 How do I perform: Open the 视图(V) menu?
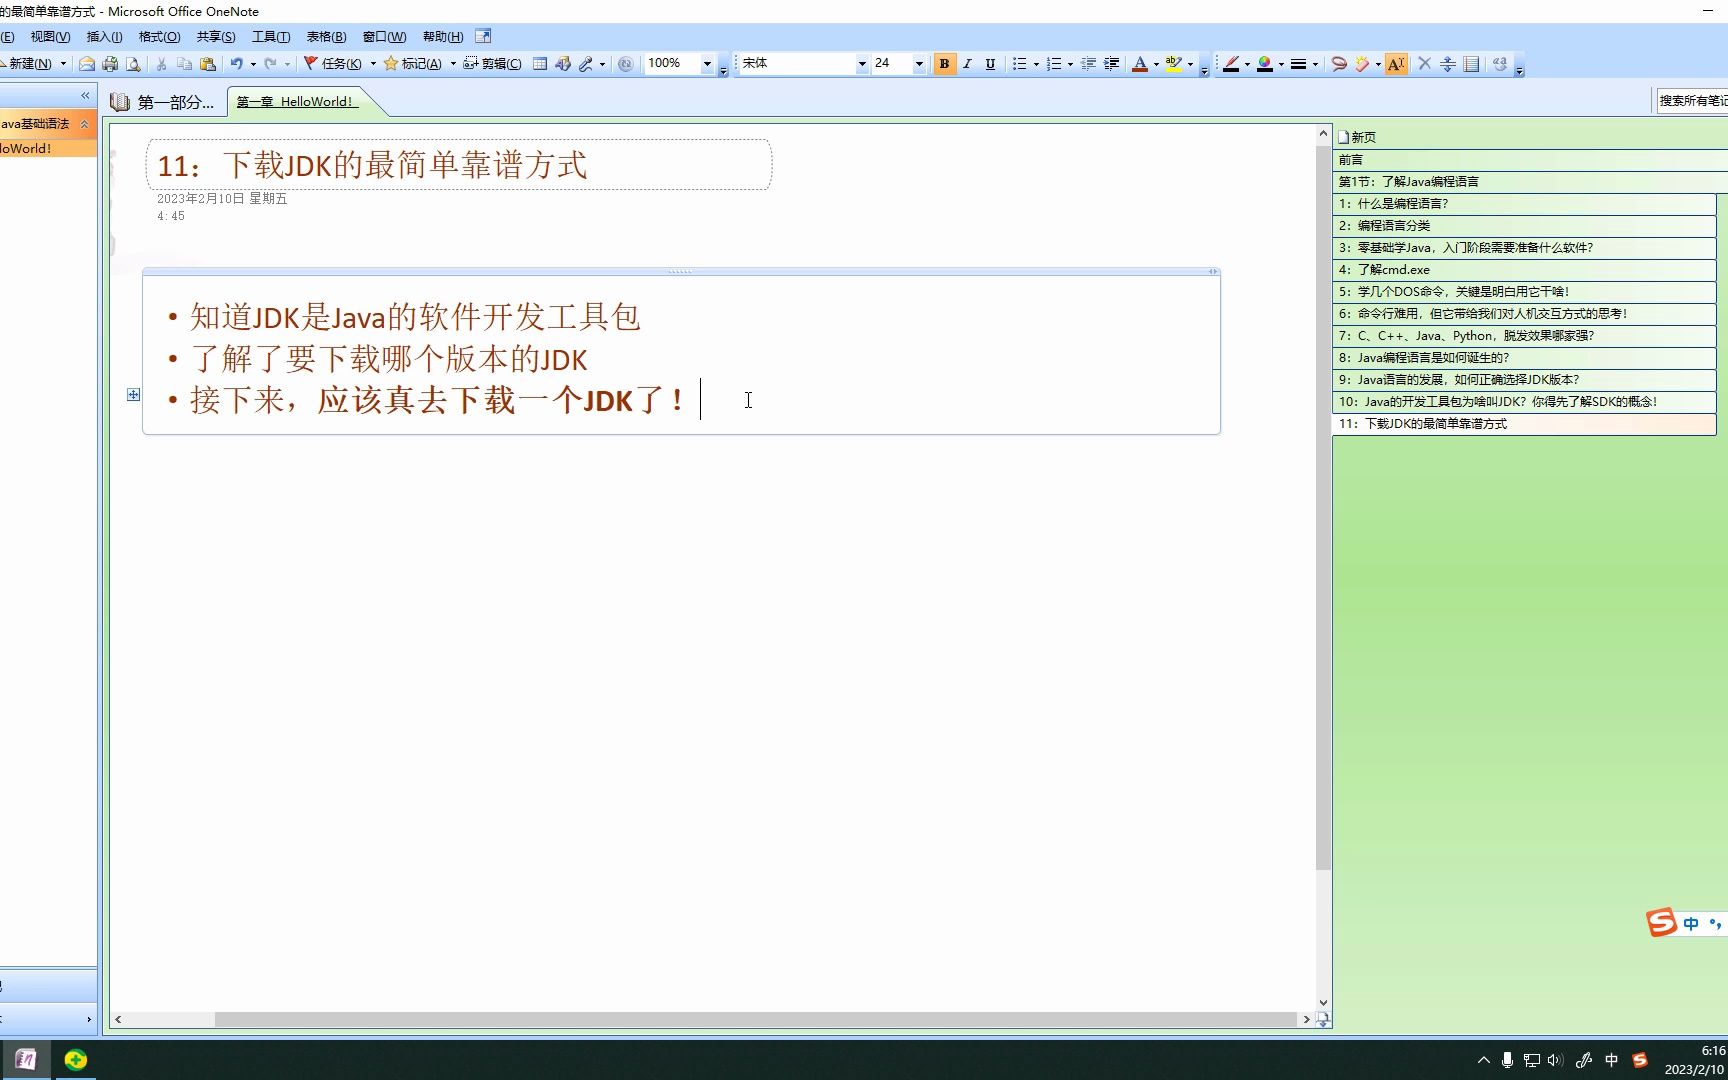[50, 37]
